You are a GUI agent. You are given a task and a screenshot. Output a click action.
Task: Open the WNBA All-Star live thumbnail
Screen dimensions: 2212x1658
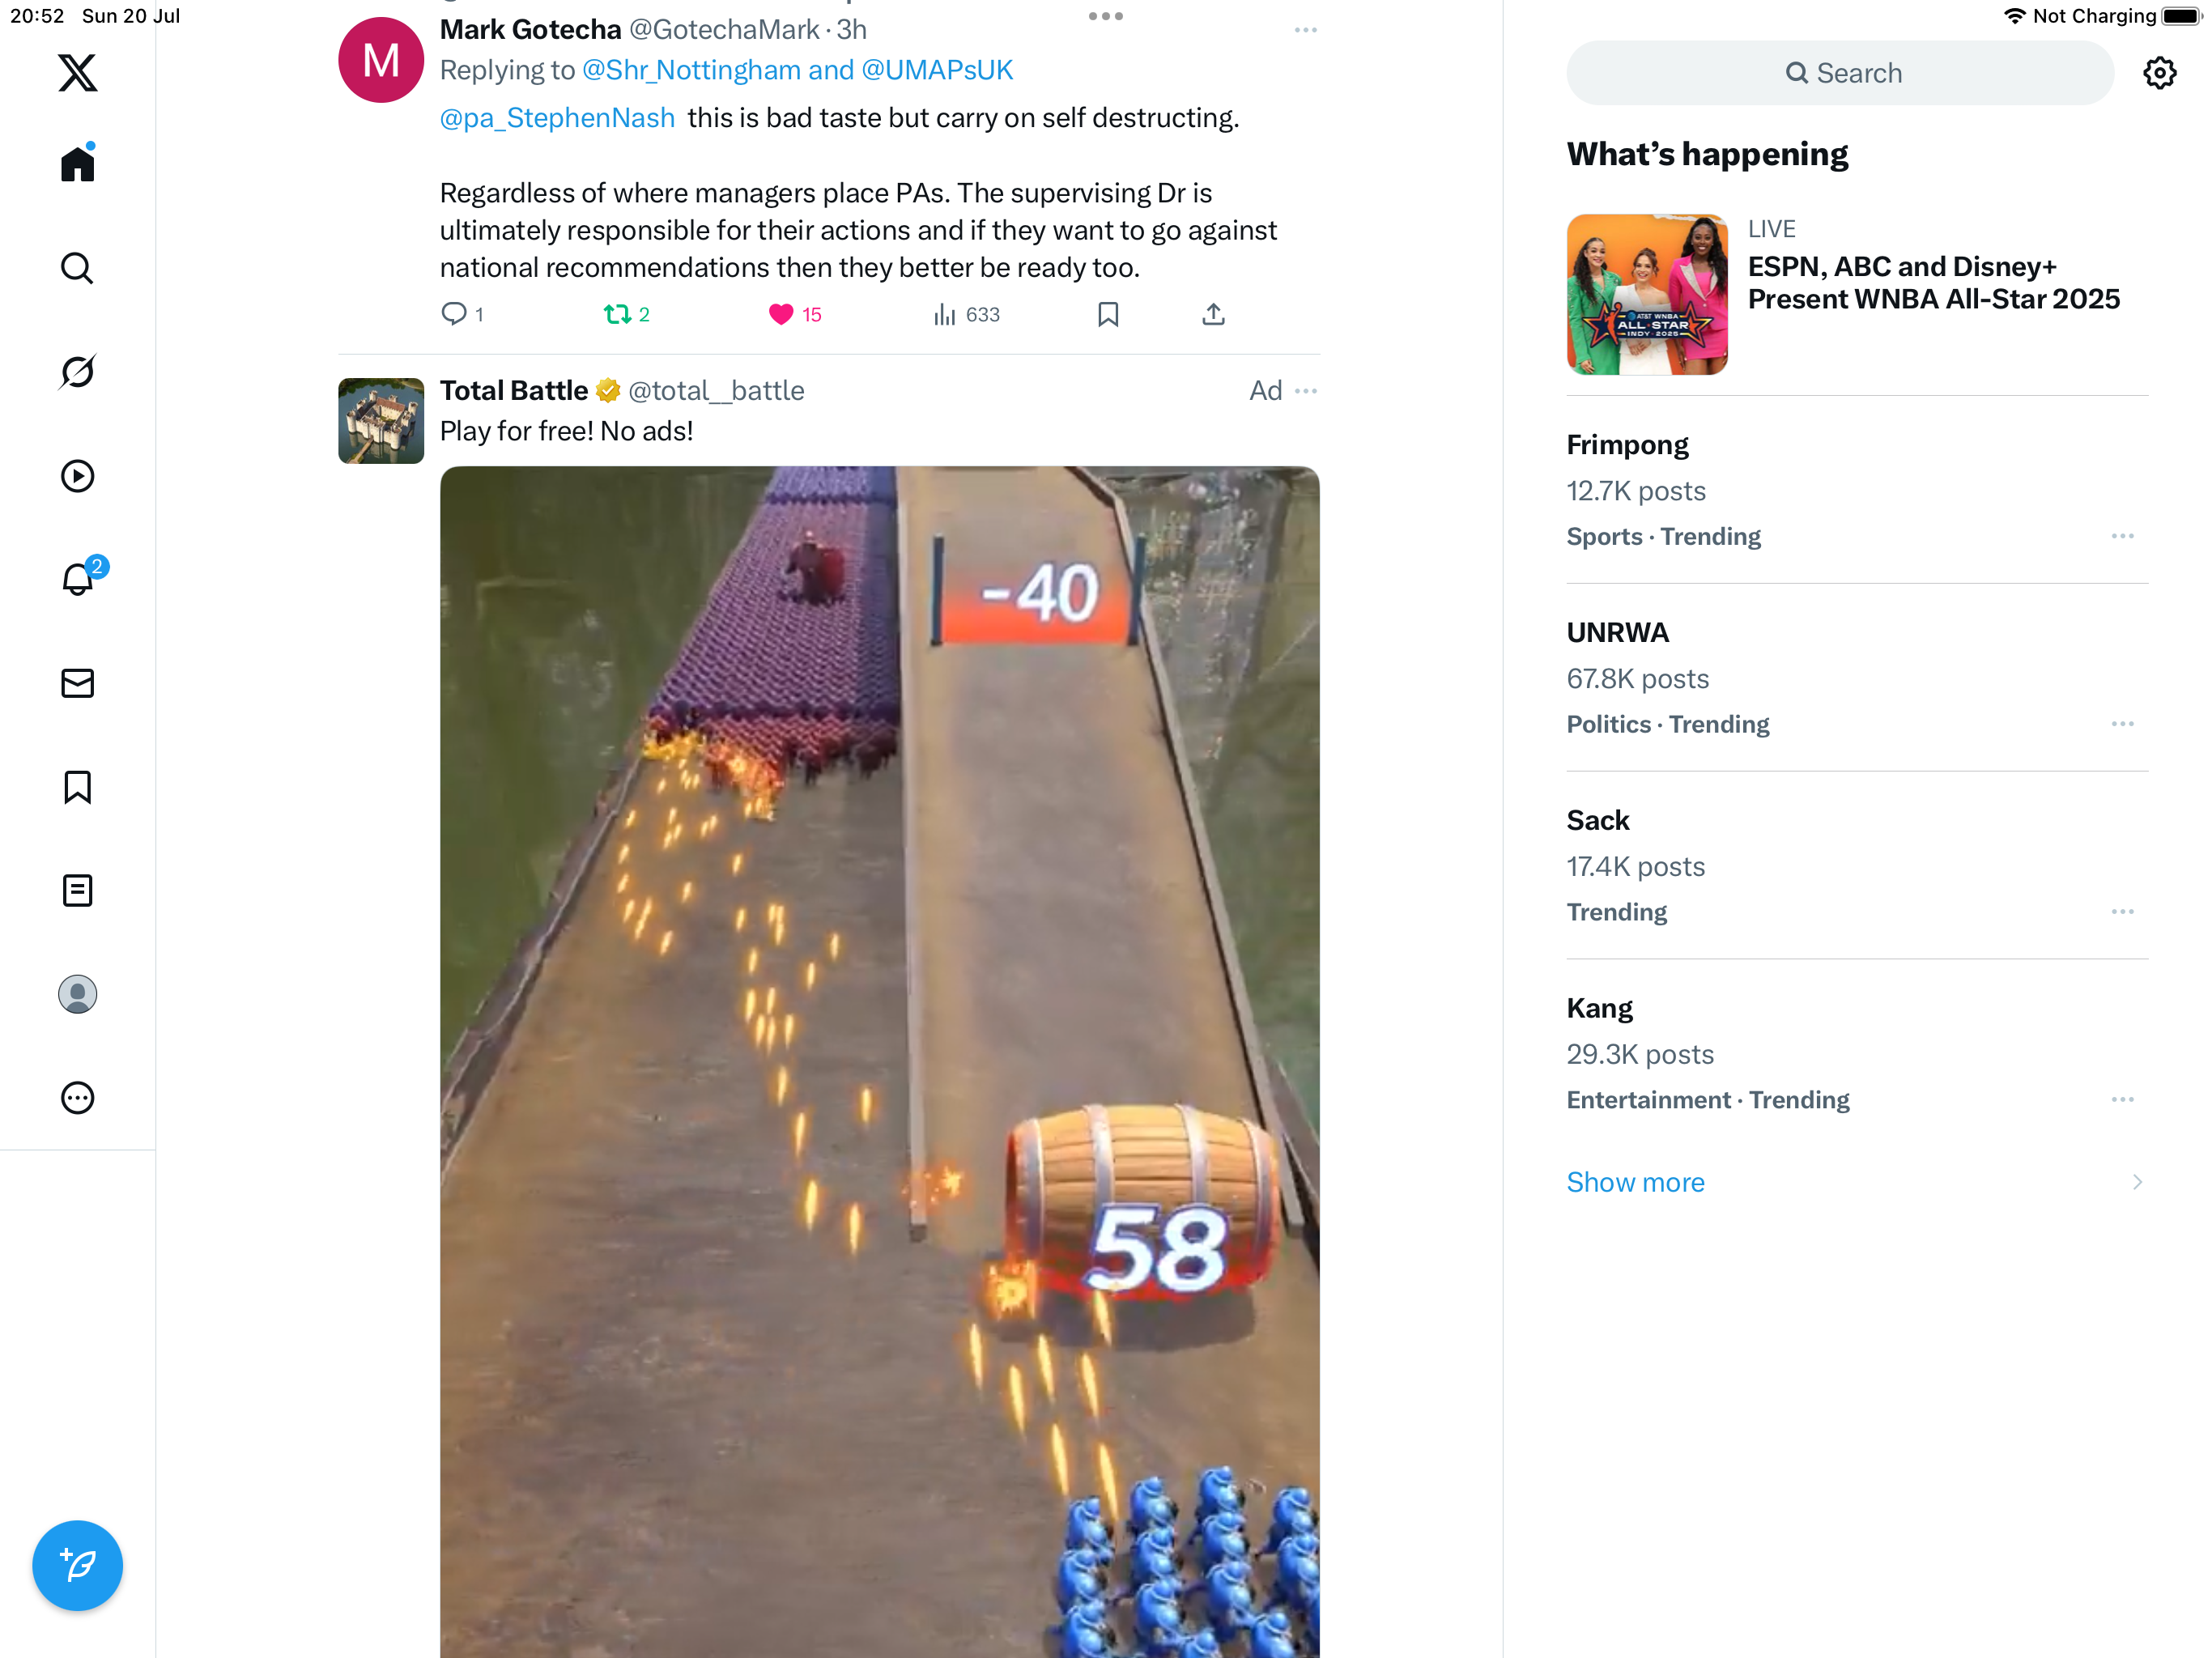(1647, 294)
